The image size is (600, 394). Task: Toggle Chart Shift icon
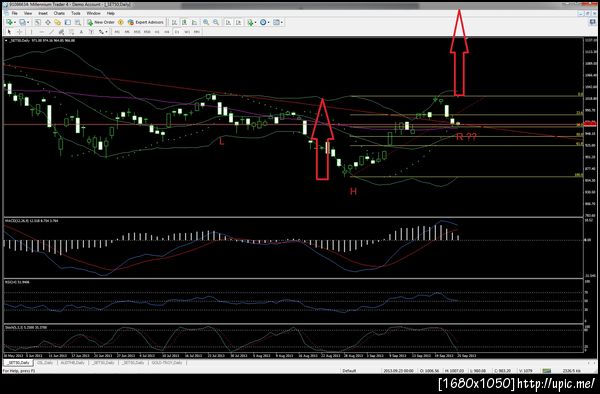coord(239,22)
